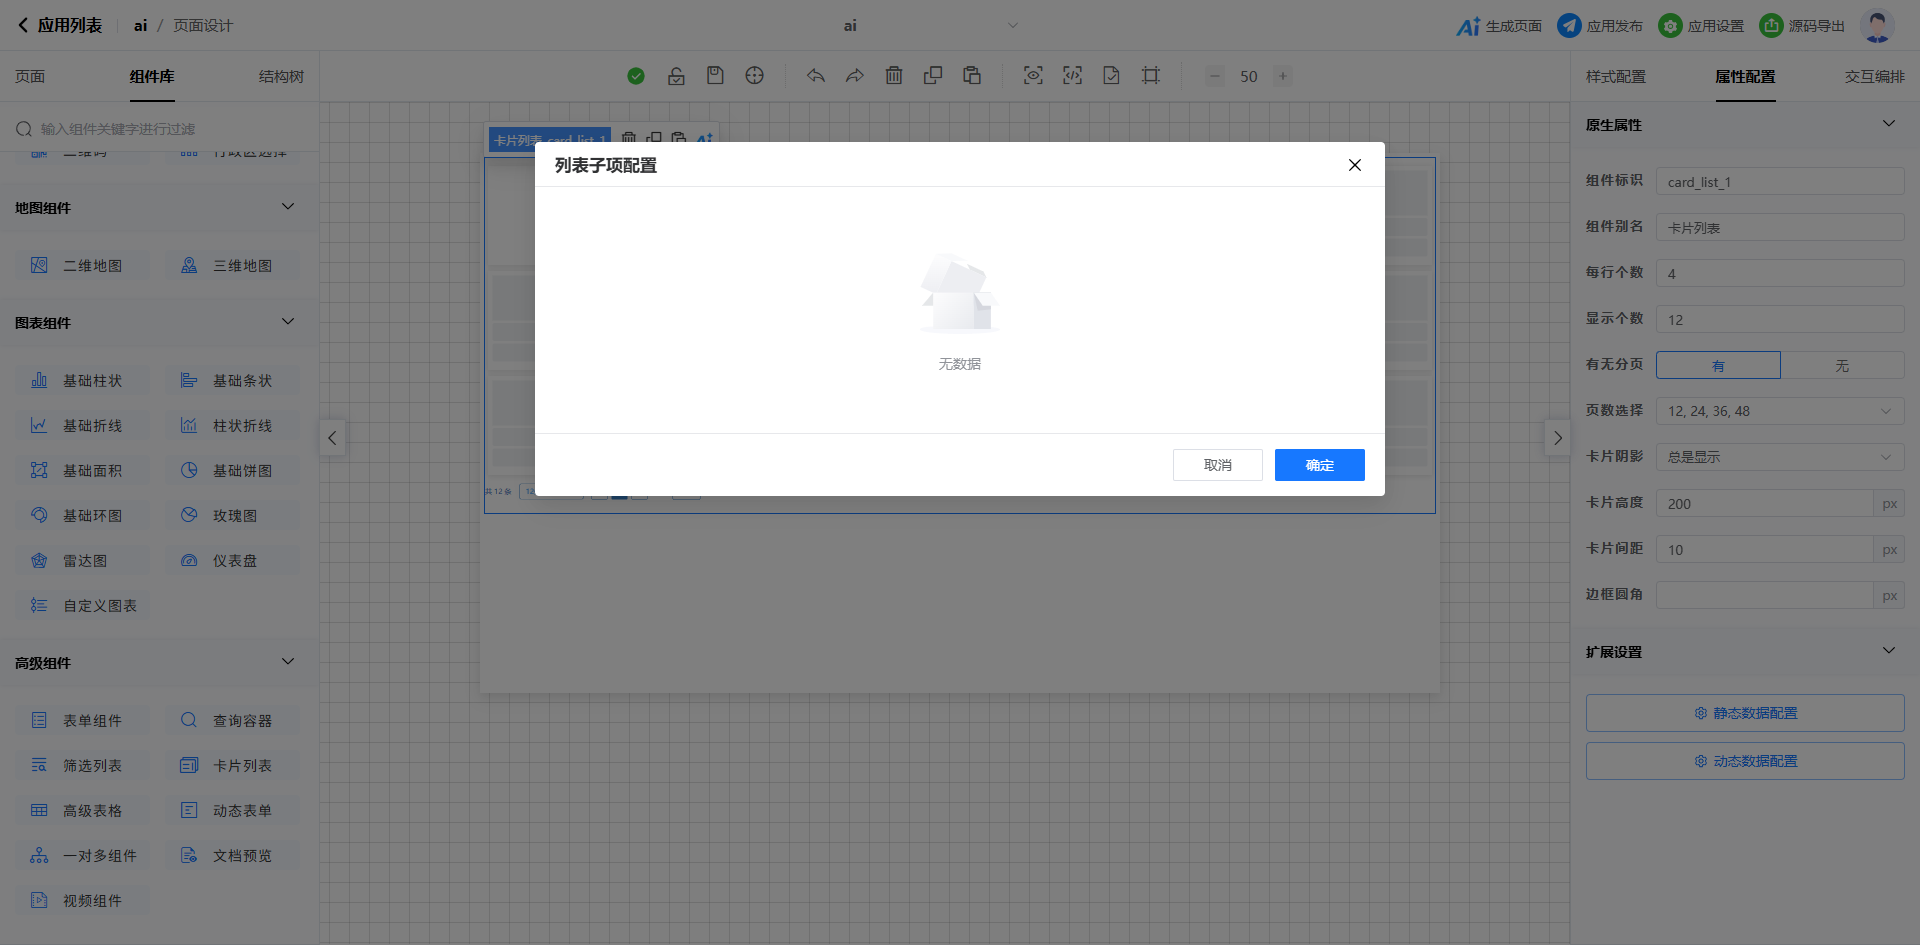The width and height of the screenshot is (1920, 945).
Task: Select 无 for pagination option
Action: pyautogui.click(x=1842, y=365)
